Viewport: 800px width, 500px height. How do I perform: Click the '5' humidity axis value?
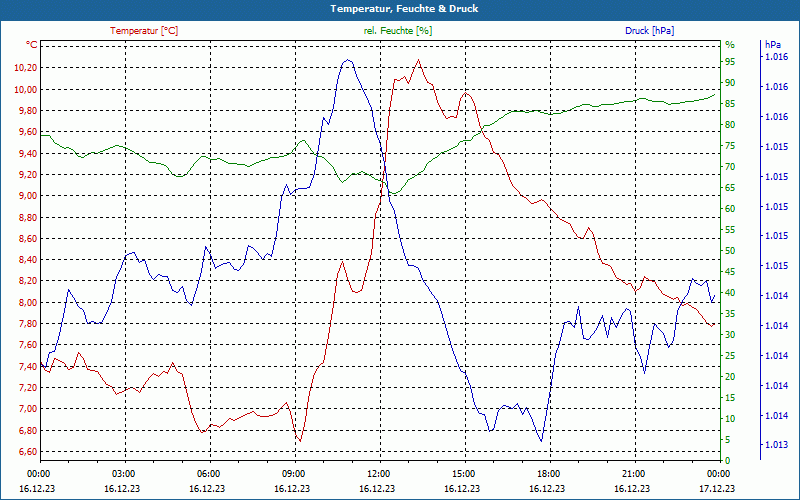coord(728,440)
